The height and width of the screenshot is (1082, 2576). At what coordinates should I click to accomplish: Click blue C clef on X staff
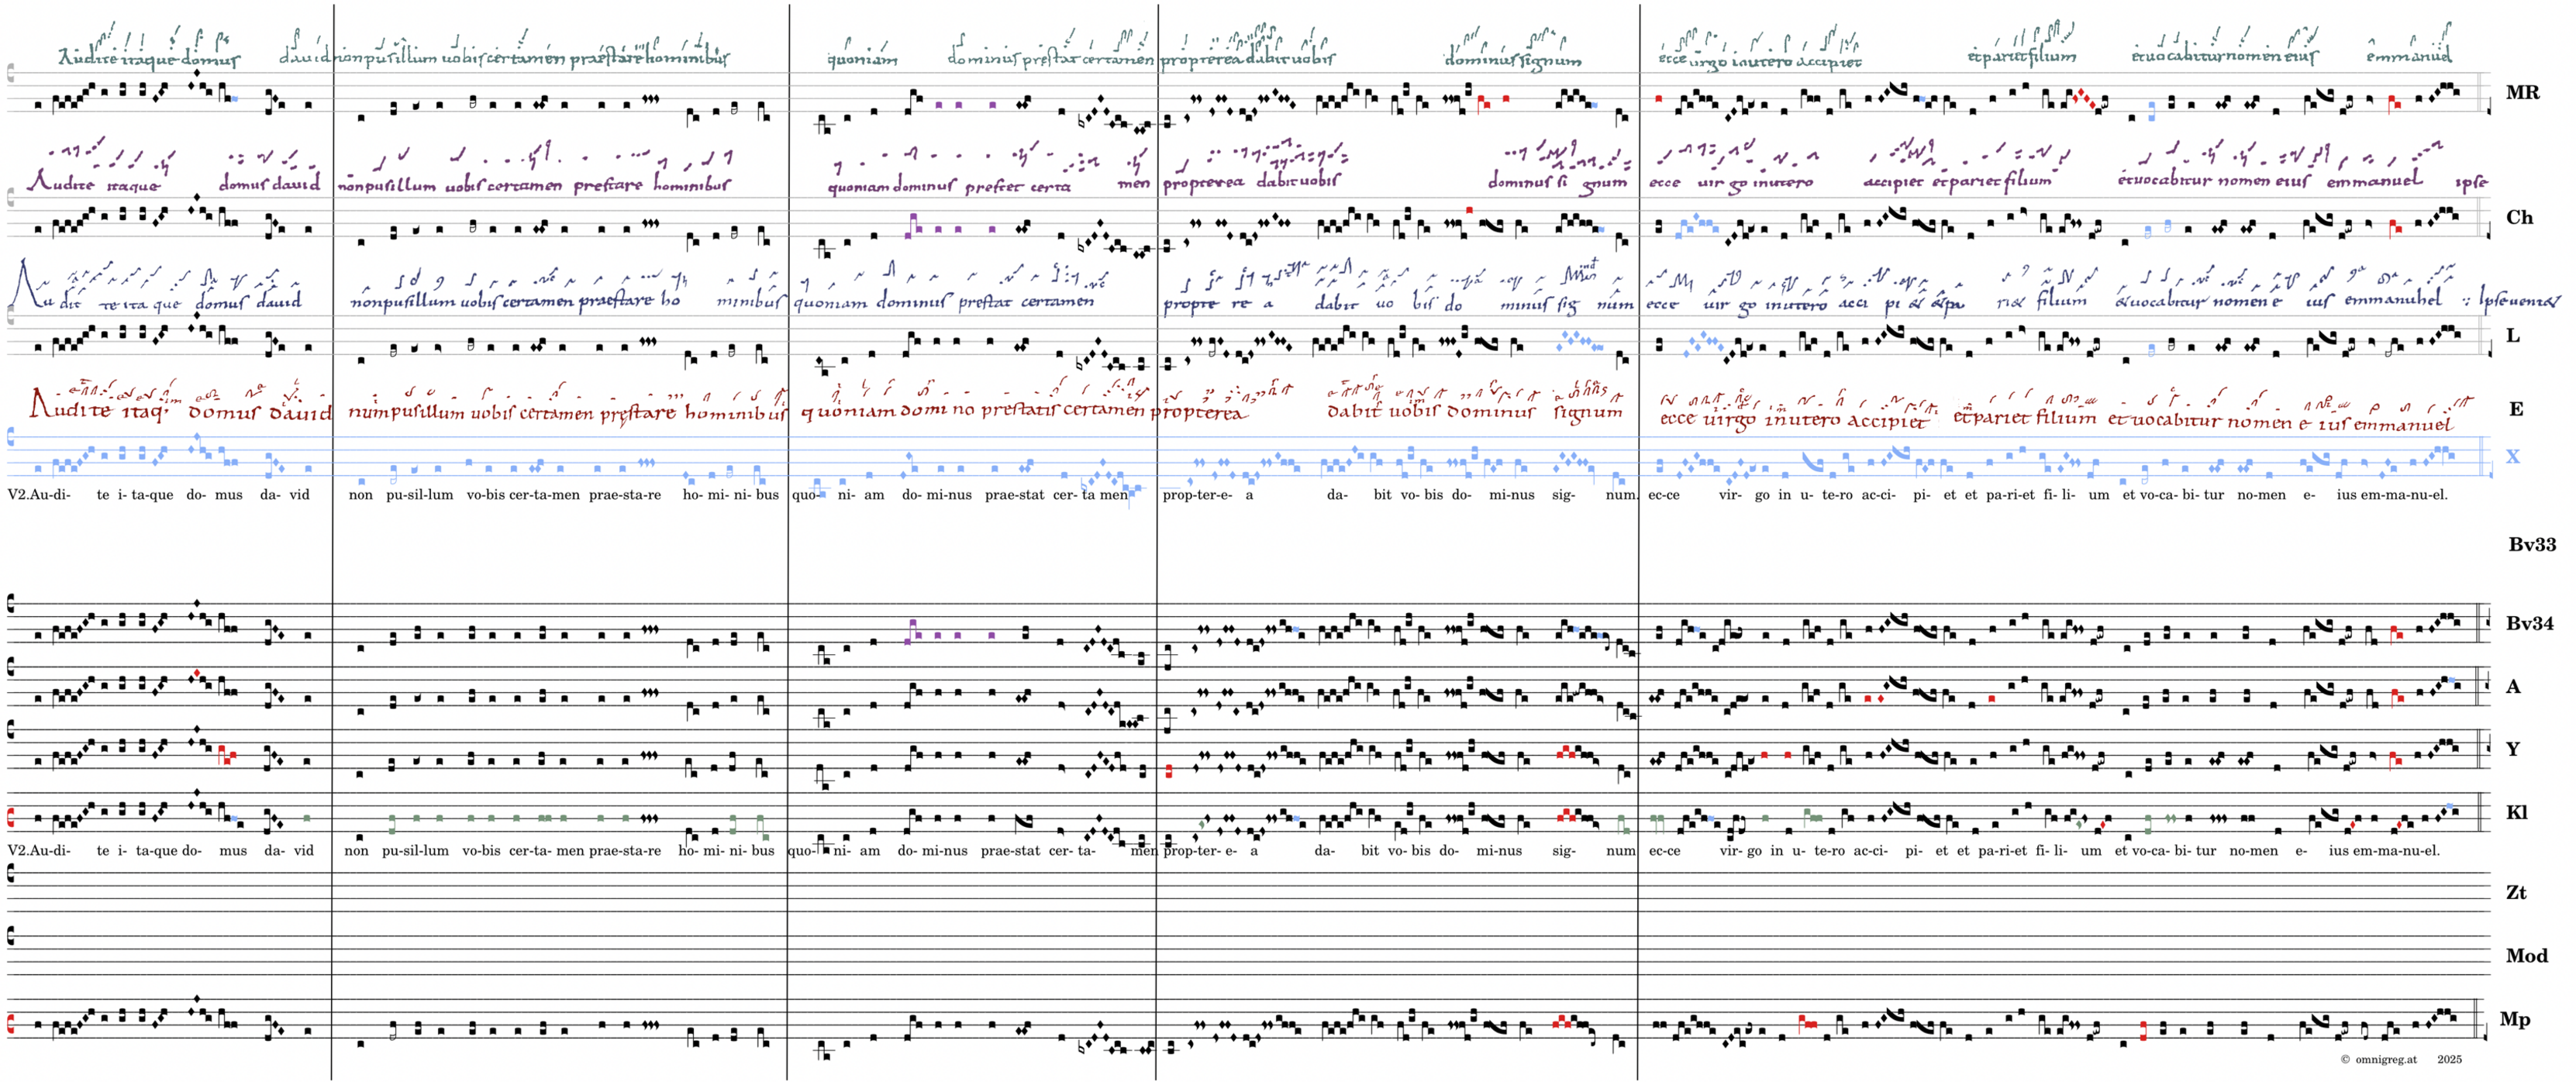pos(12,437)
